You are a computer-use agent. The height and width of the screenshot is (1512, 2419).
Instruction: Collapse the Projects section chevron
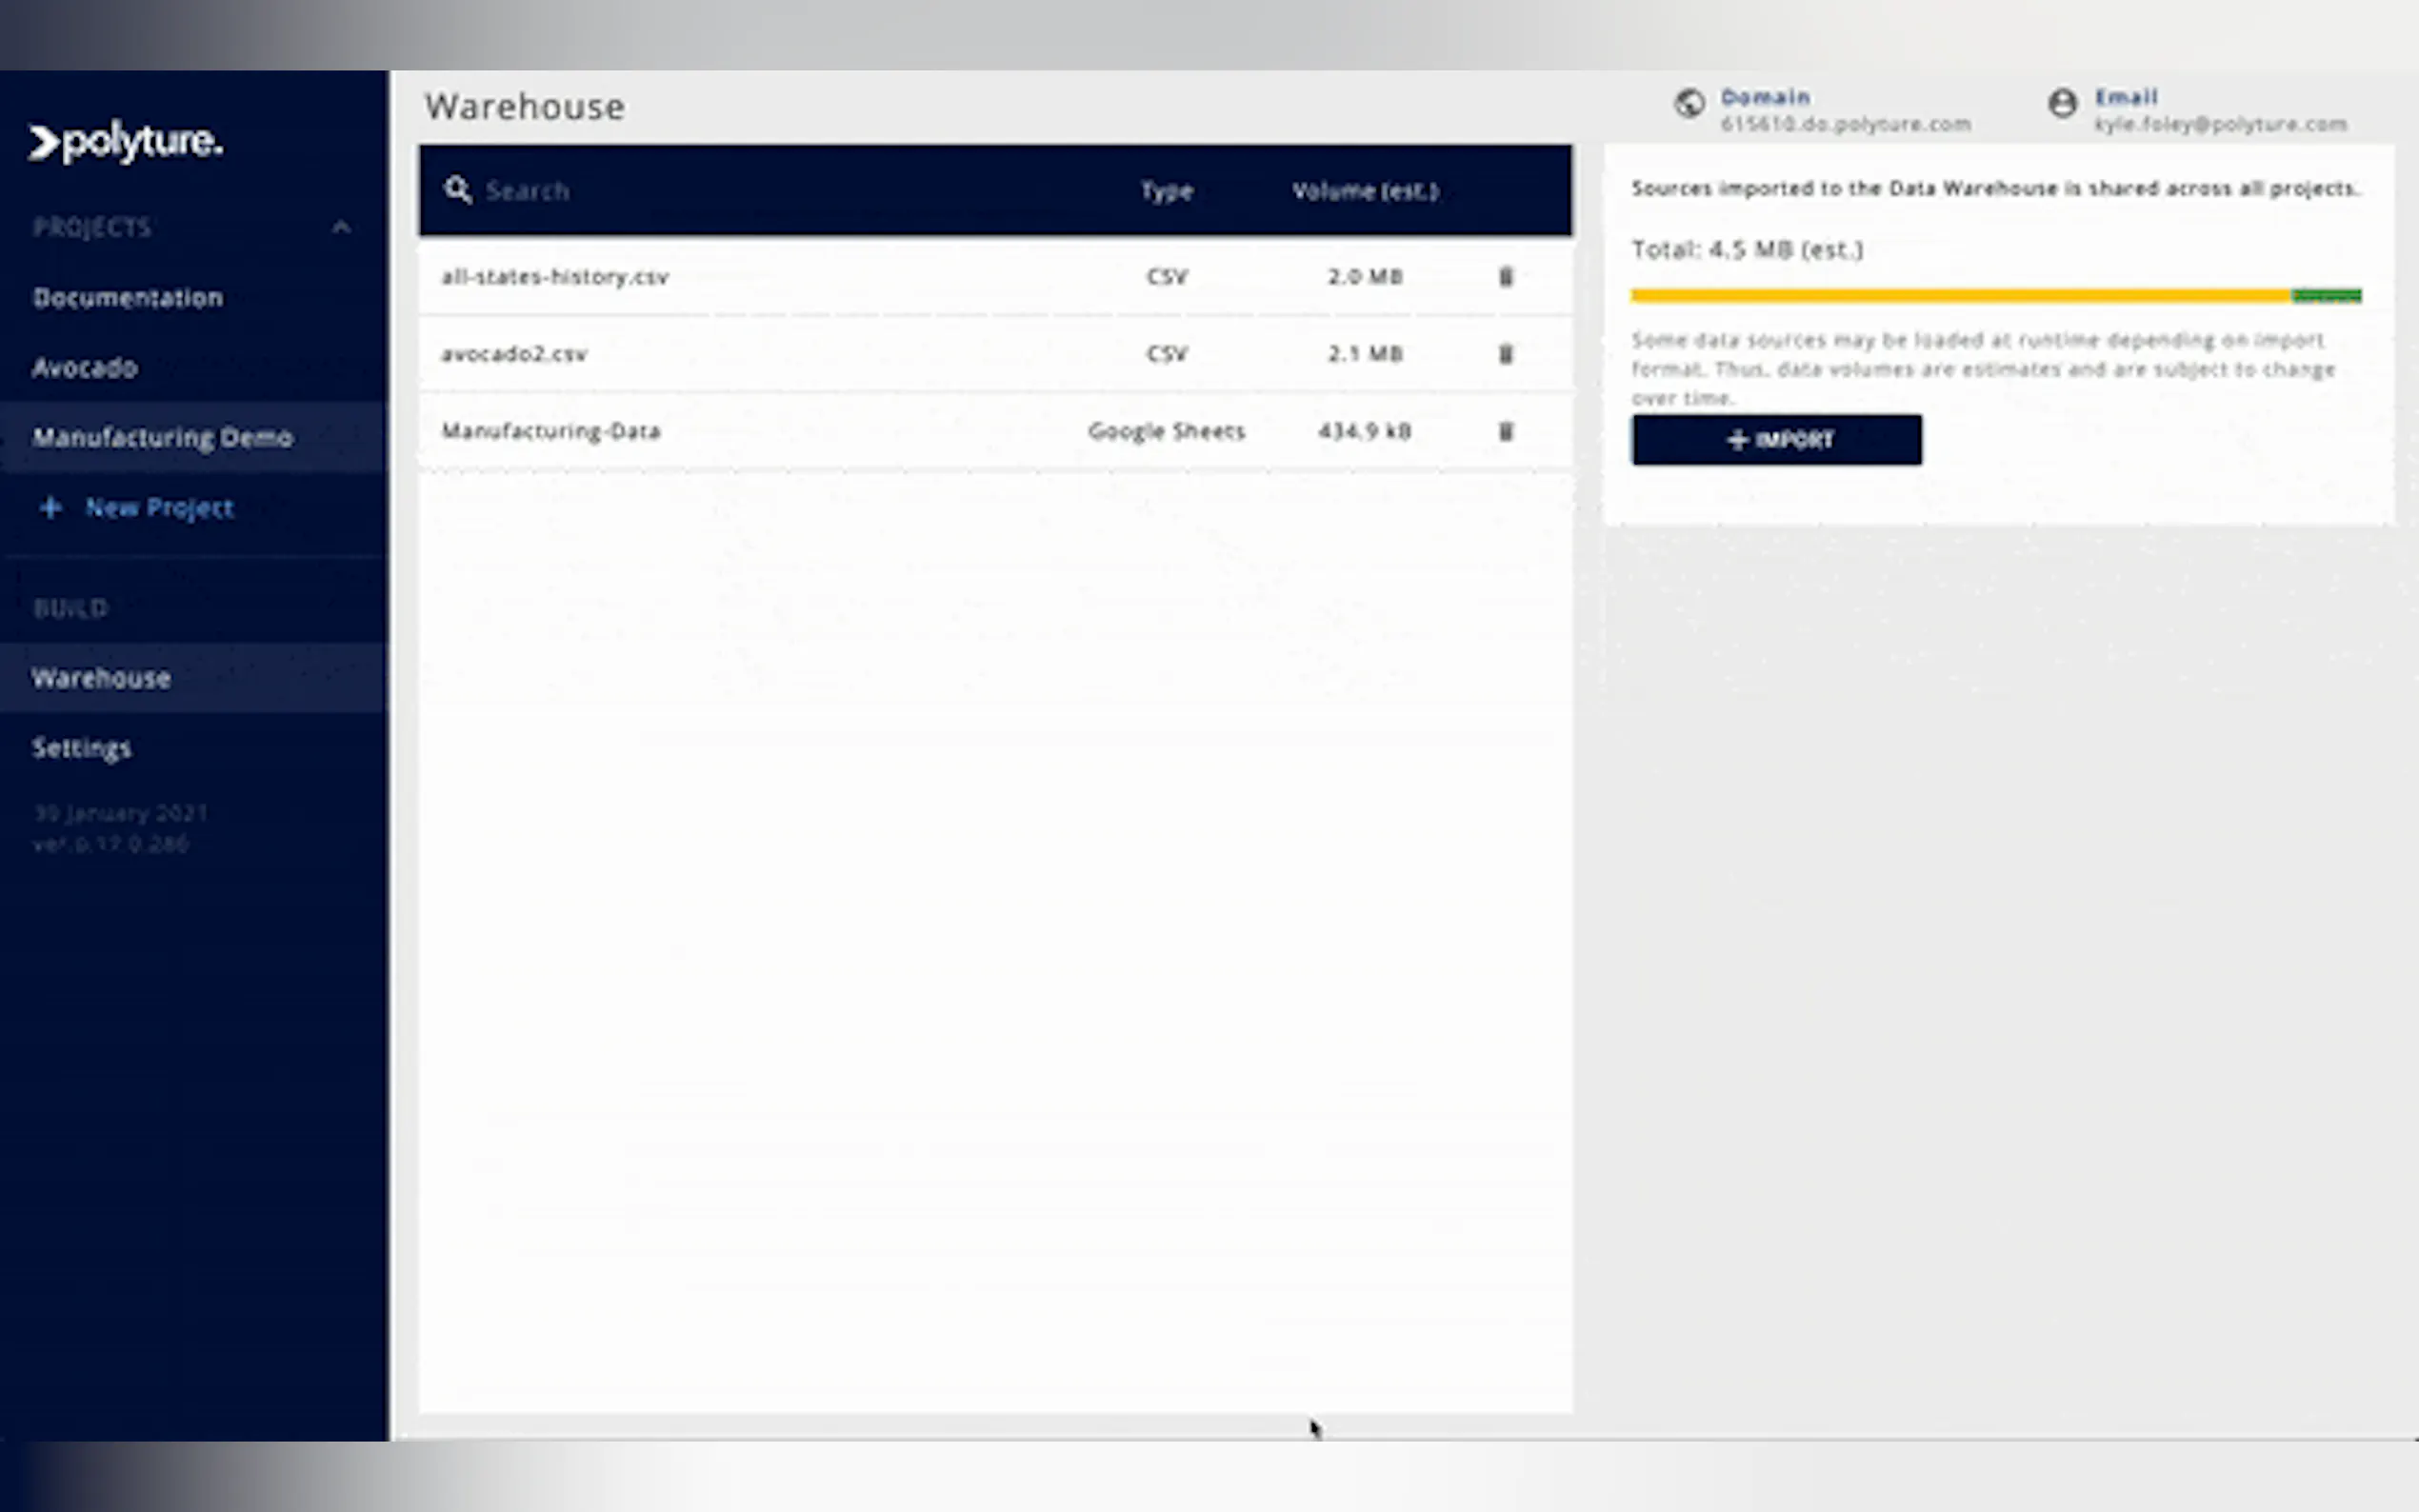[x=341, y=228]
